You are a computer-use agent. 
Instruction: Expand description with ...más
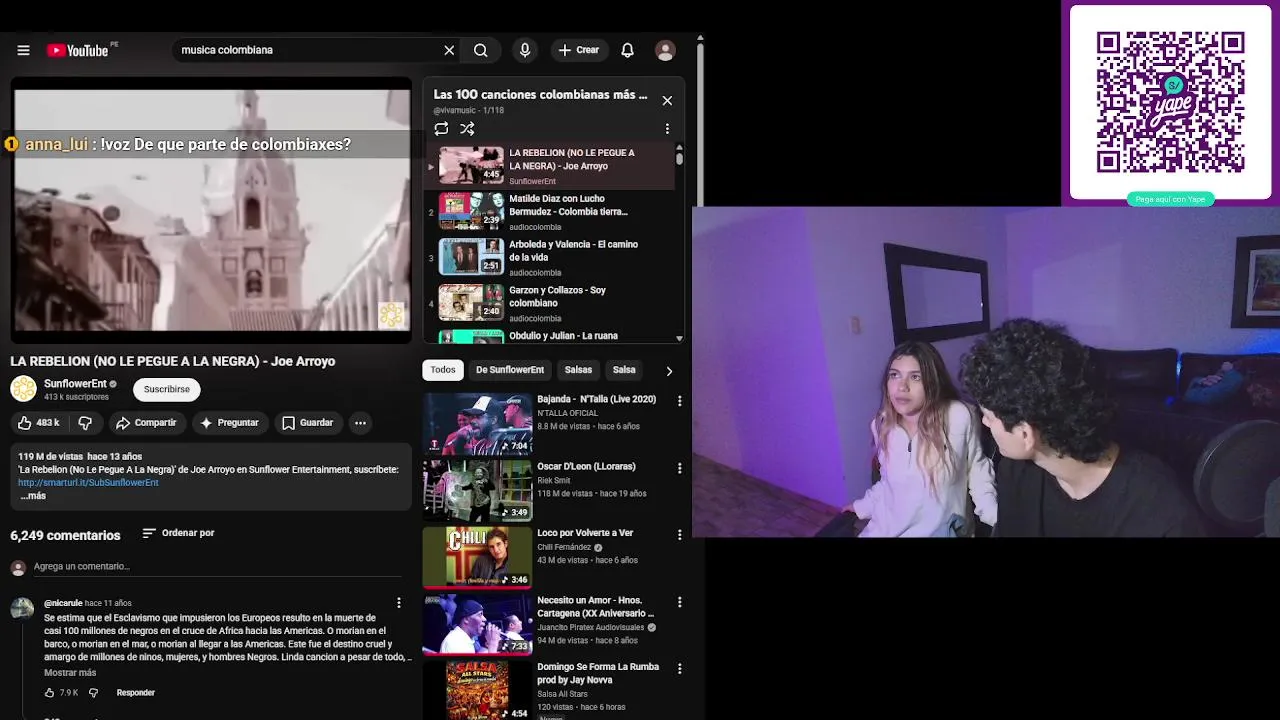point(33,496)
